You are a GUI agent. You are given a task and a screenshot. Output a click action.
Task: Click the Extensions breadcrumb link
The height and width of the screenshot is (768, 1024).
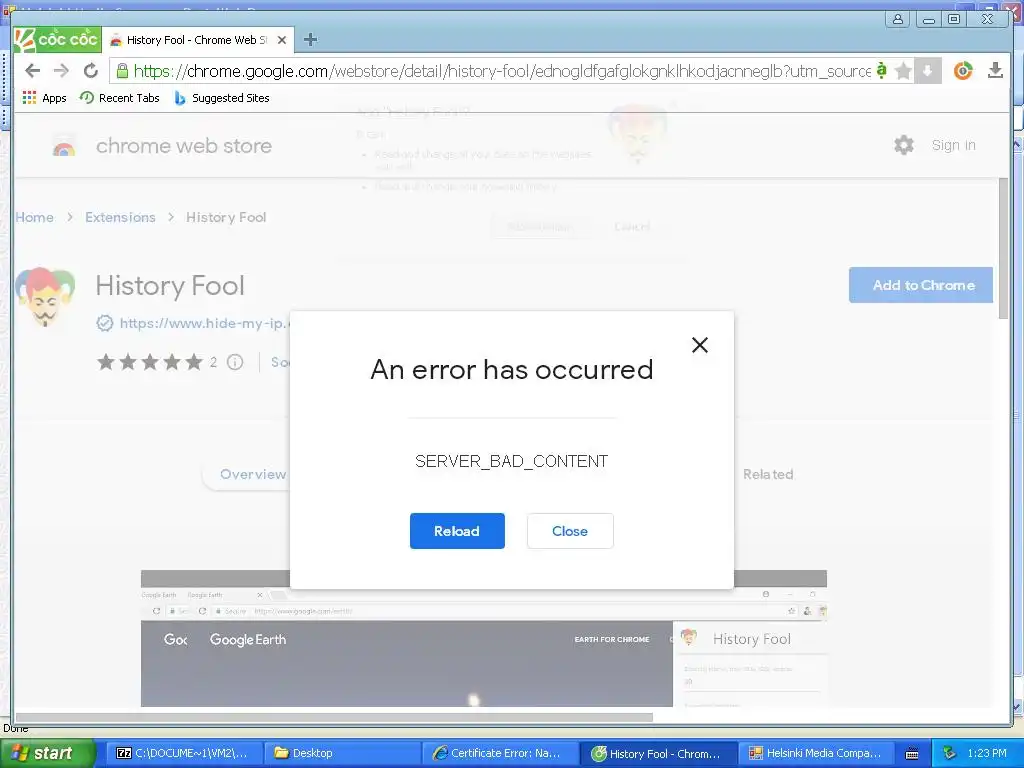pyautogui.click(x=120, y=217)
